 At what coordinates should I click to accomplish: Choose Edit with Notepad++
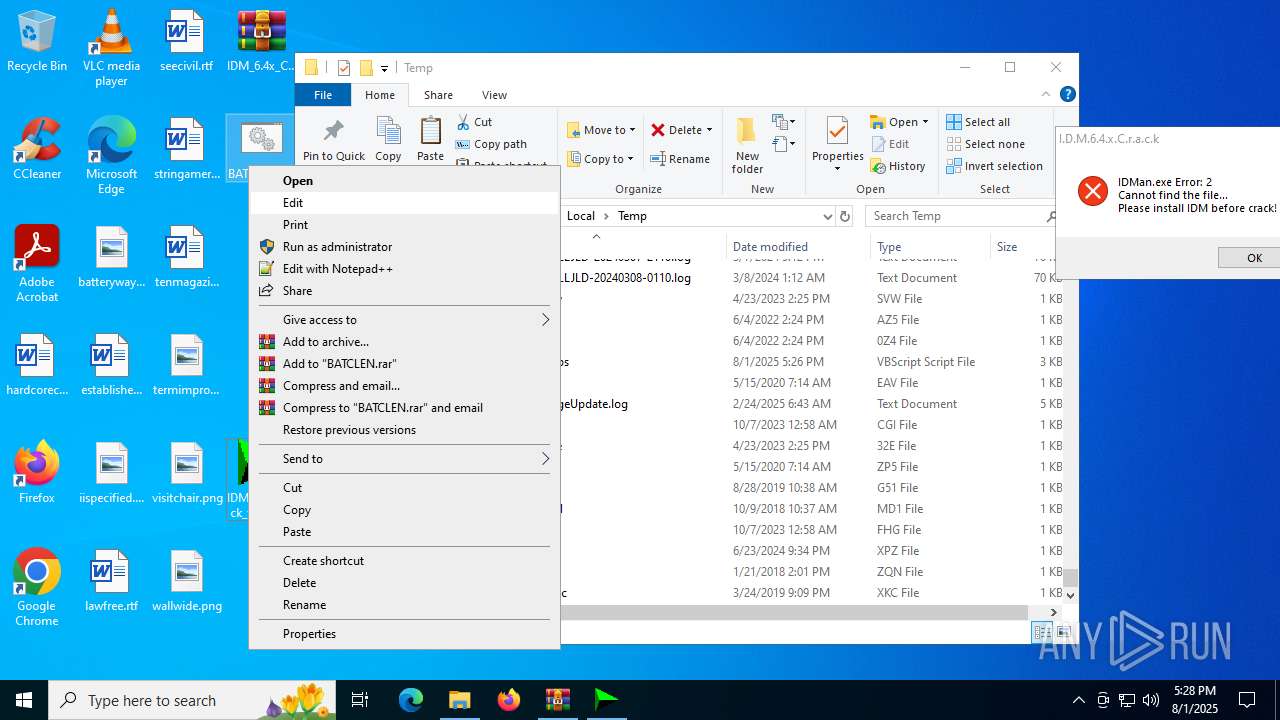(x=404, y=269)
